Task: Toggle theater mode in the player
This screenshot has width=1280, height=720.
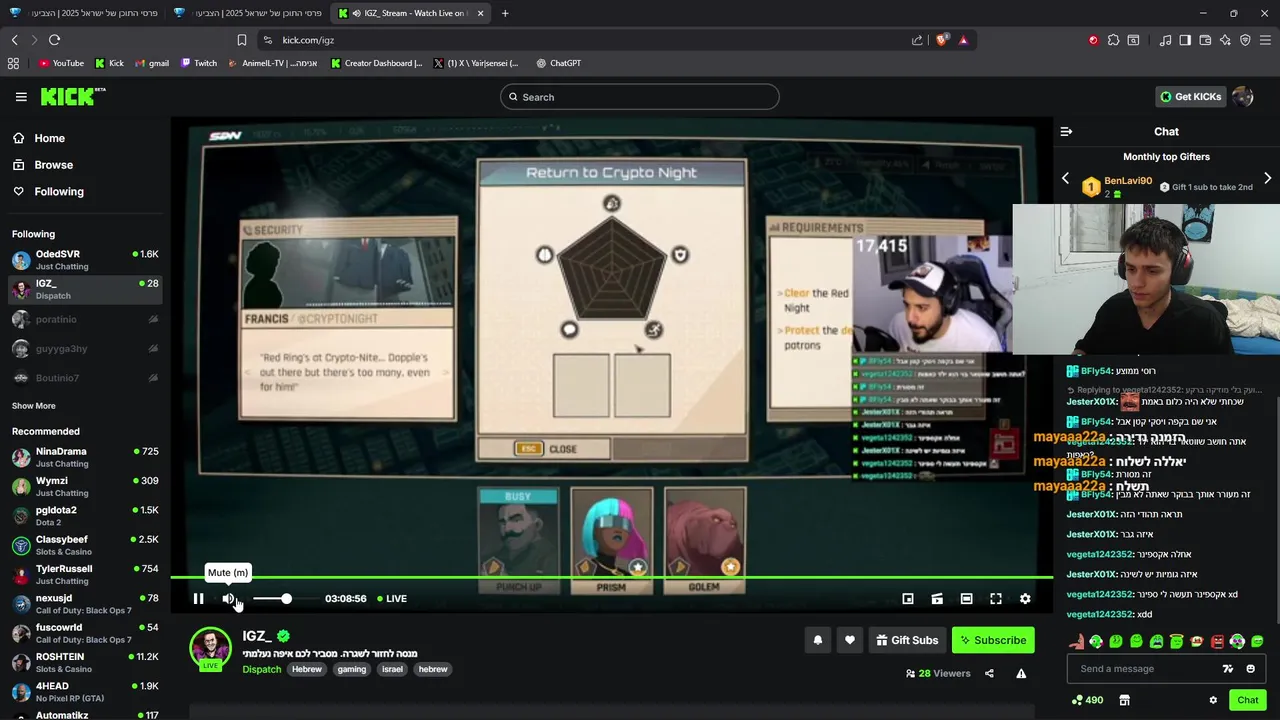Action: [966, 598]
